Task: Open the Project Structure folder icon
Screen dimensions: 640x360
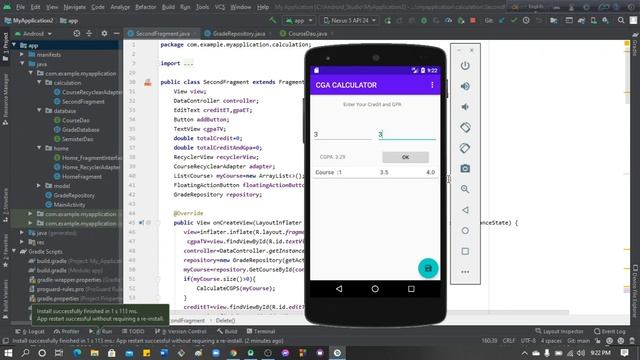Action: [x=553, y=20]
